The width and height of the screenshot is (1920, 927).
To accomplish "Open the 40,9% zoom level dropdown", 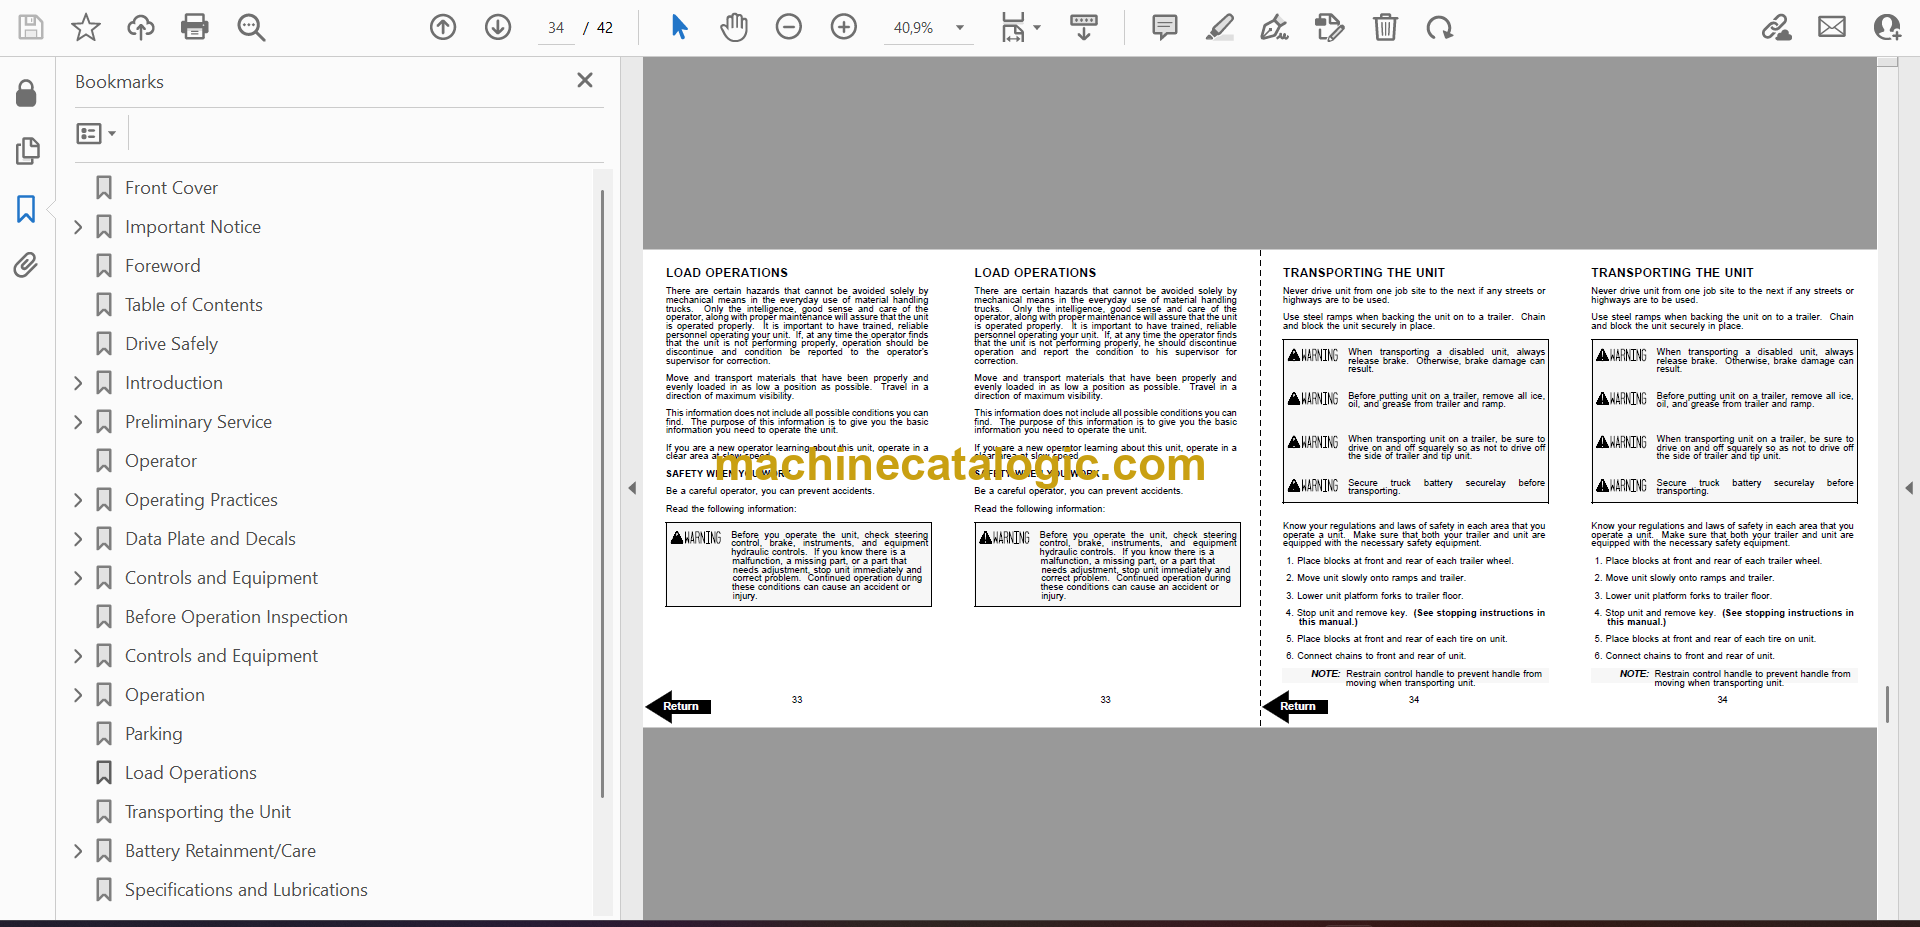I will click(960, 28).
